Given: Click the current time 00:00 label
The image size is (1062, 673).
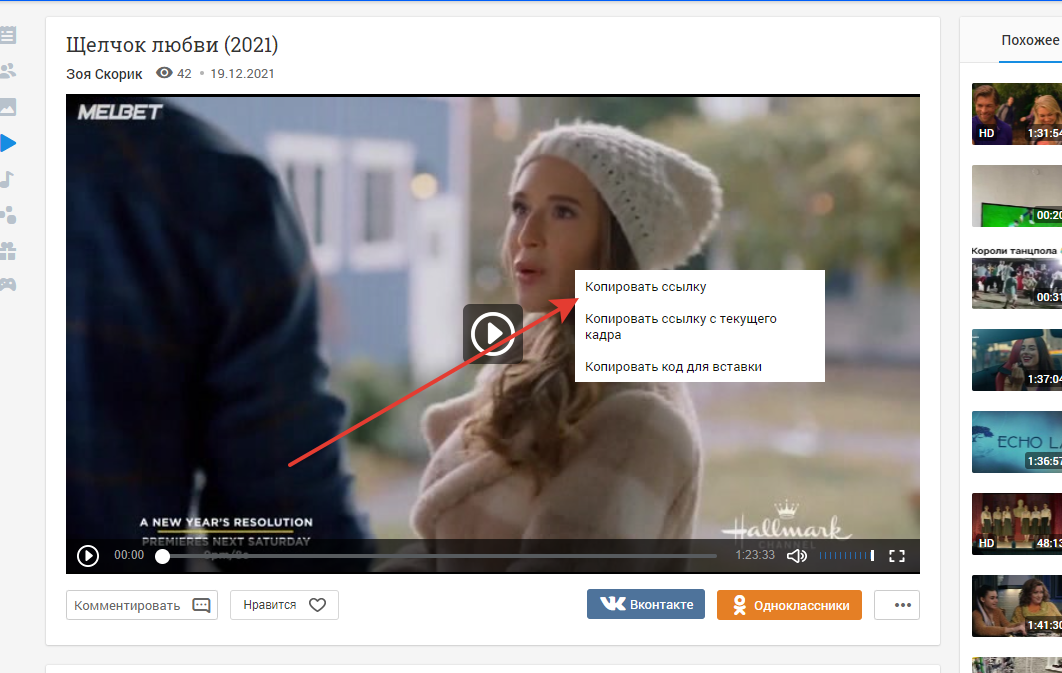Looking at the screenshot, I should point(129,555).
